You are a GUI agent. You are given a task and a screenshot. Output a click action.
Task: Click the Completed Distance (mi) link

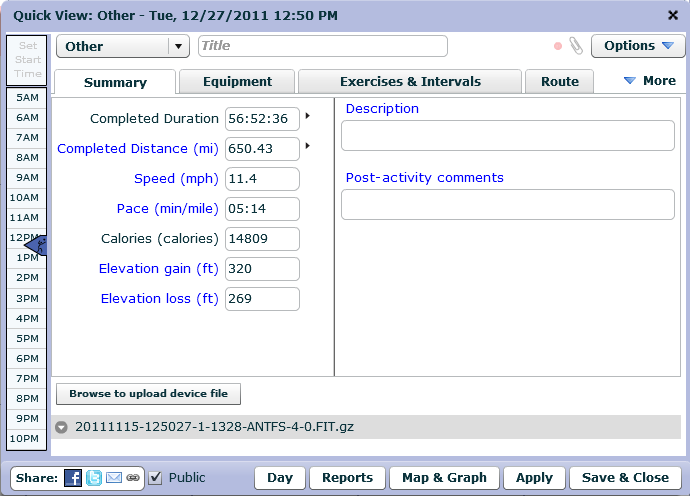pos(138,149)
